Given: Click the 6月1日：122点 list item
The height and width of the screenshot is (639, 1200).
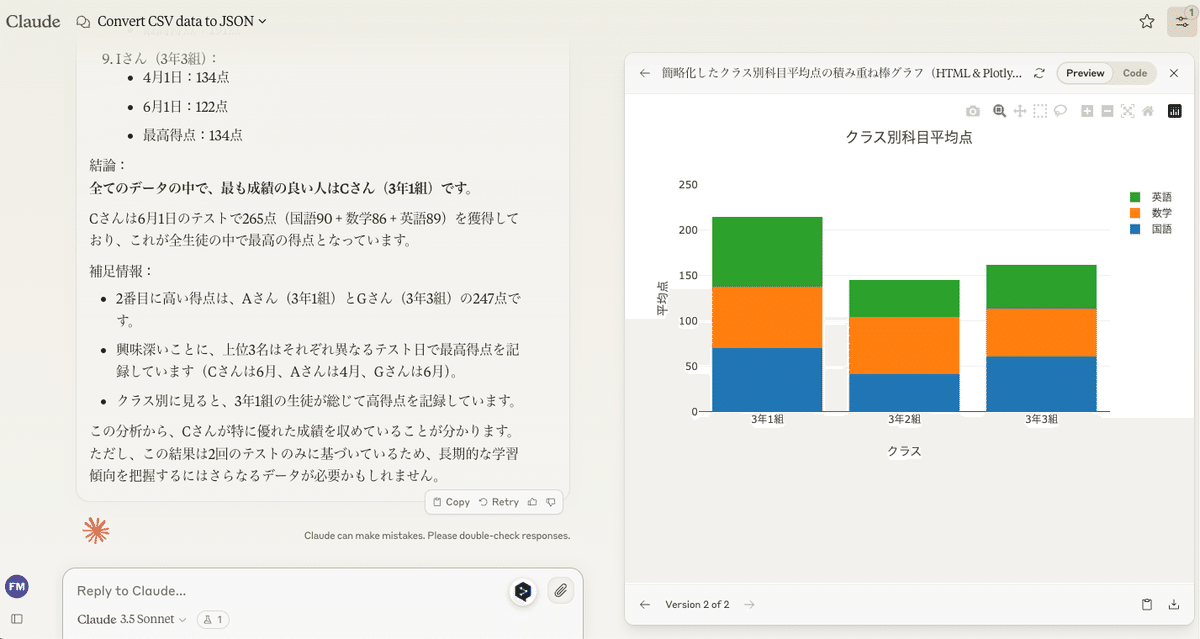Looking at the screenshot, I should (x=186, y=106).
